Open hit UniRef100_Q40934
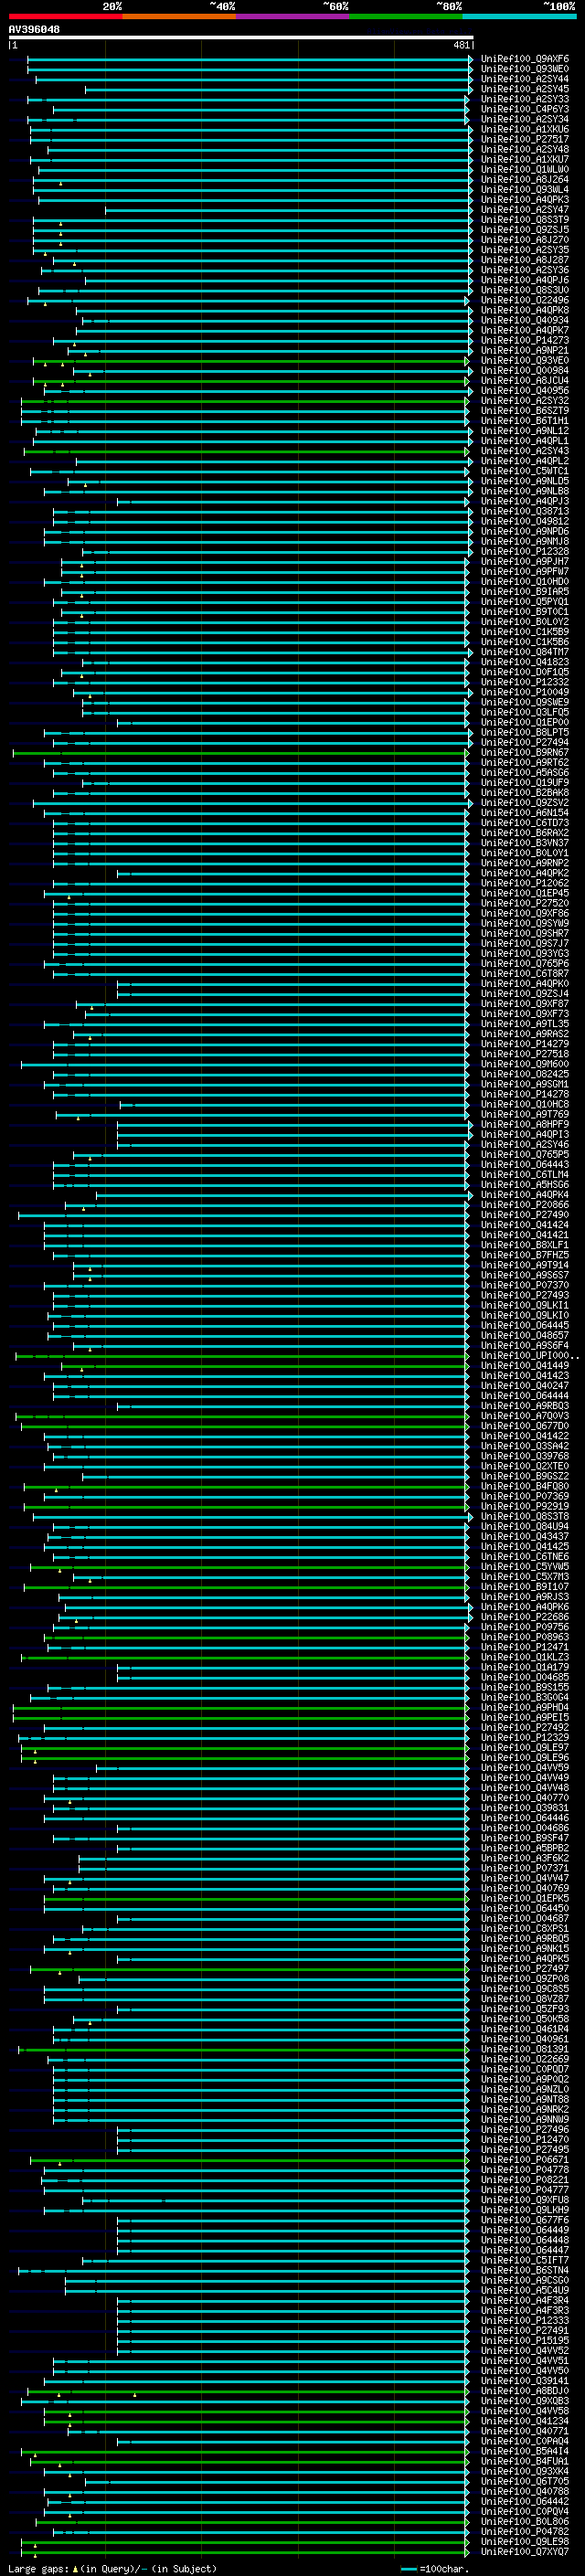This screenshot has width=585, height=2576. [x=525, y=321]
